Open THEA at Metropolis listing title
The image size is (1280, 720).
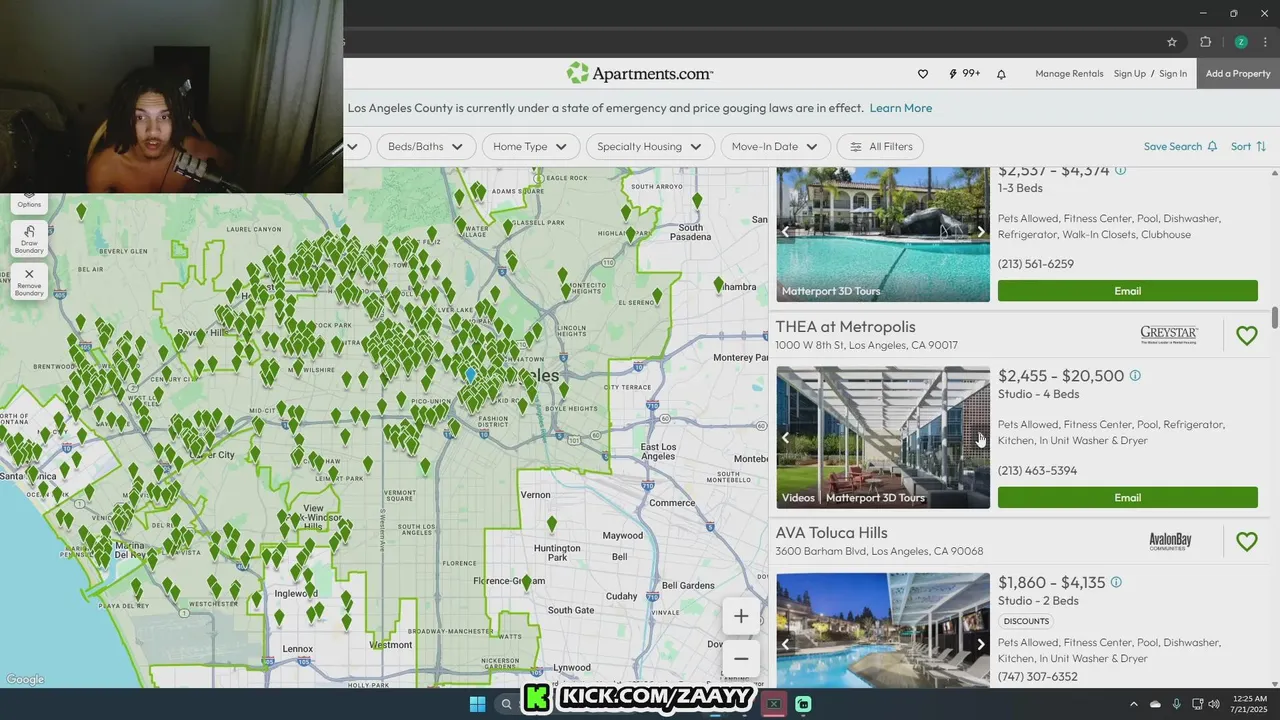(x=845, y=327)
